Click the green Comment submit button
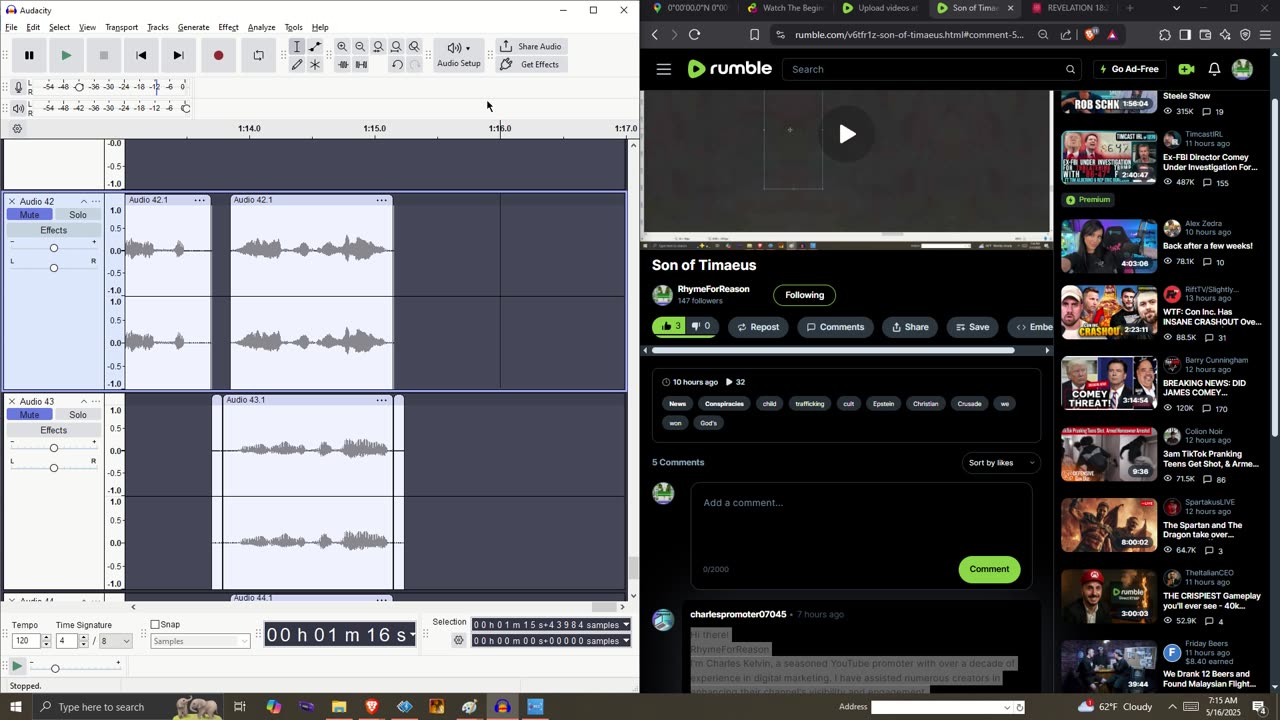This screenshot has height=720, width=1280. tap(989, 569)
